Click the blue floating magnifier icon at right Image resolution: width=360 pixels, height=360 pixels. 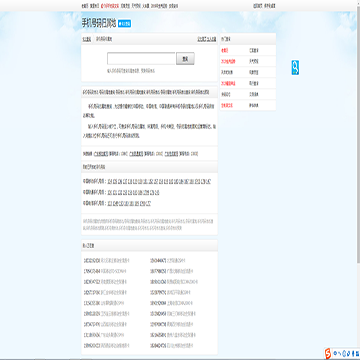(295, 67)
